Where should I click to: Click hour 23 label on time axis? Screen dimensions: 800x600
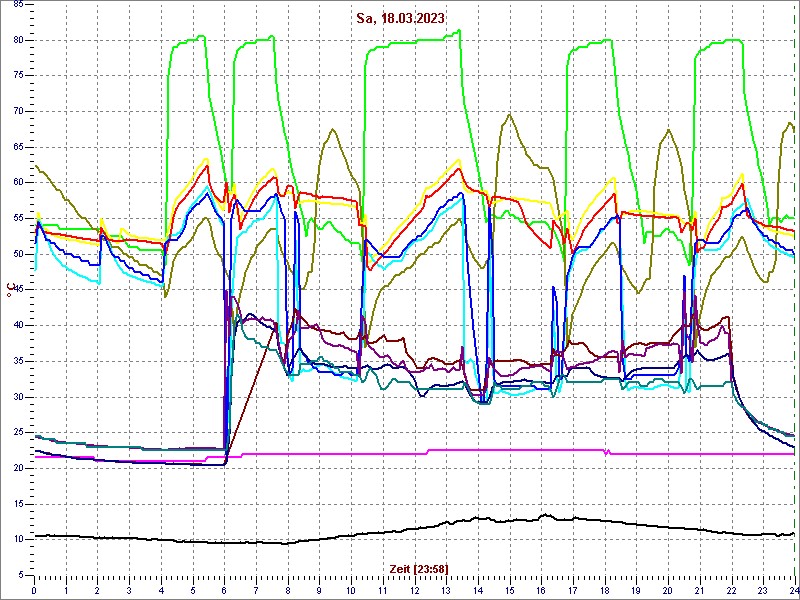point(763,590)
